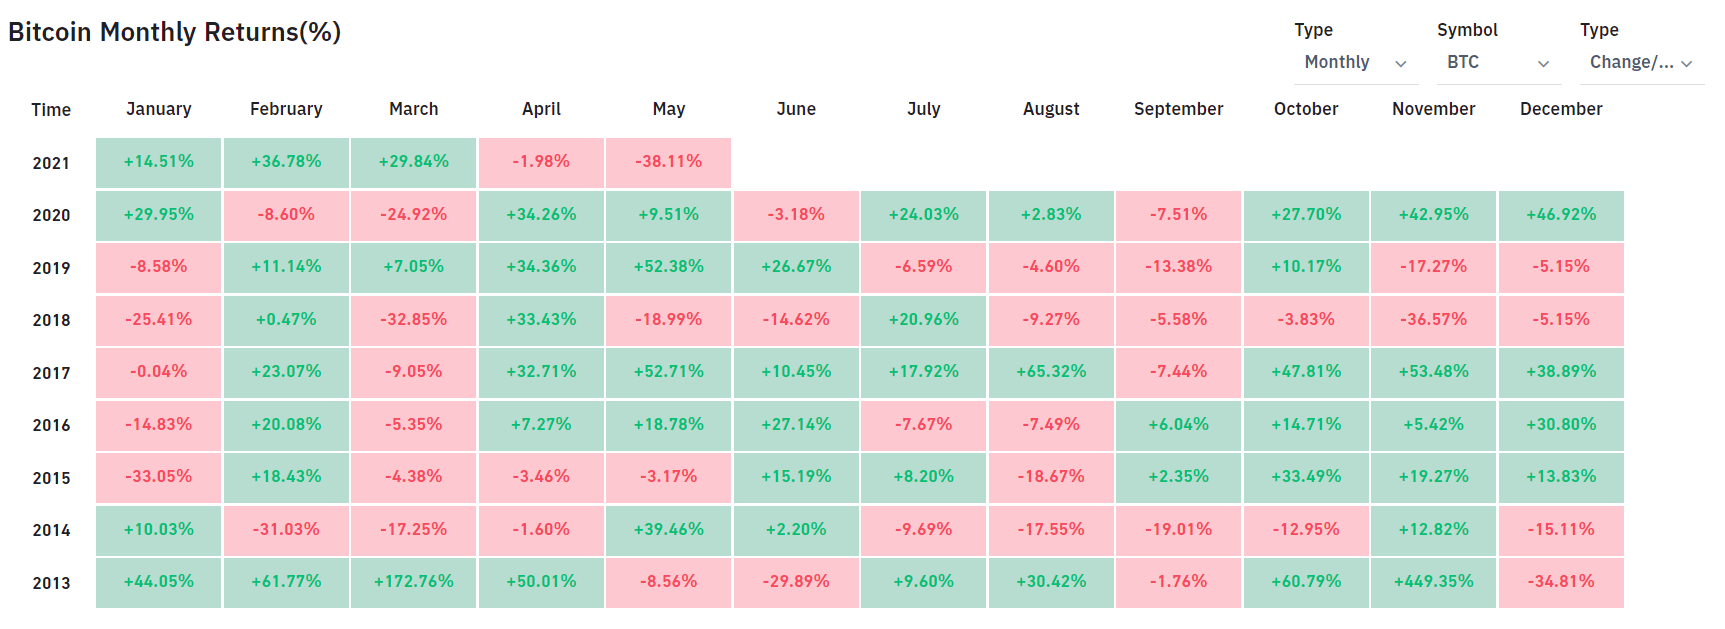Click the Bitcoin Monthly Returns(%) title
The height and width of the screenshot is (629, 1725).
point(175,32)
